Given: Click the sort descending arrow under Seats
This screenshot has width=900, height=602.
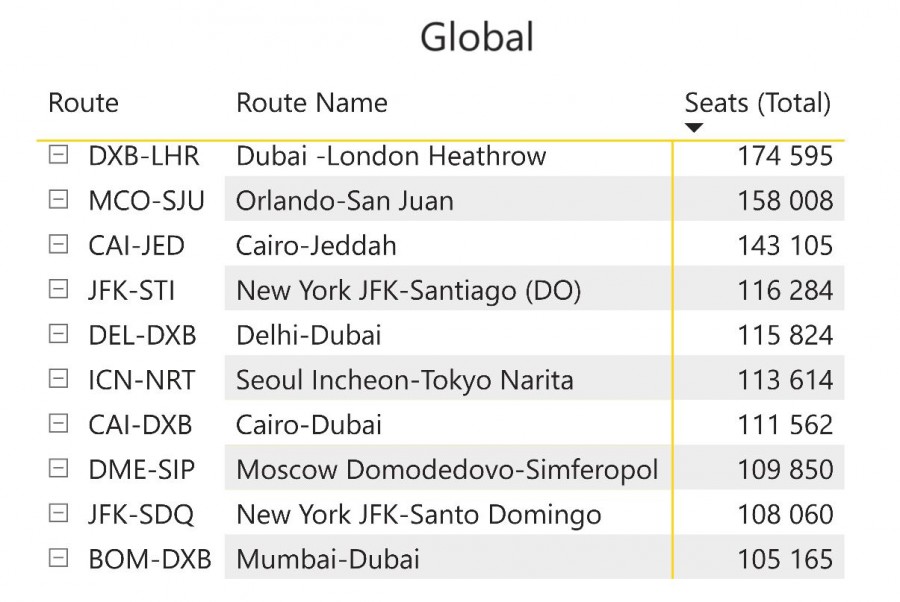Looking at the screenshot, I should point(694,128).
